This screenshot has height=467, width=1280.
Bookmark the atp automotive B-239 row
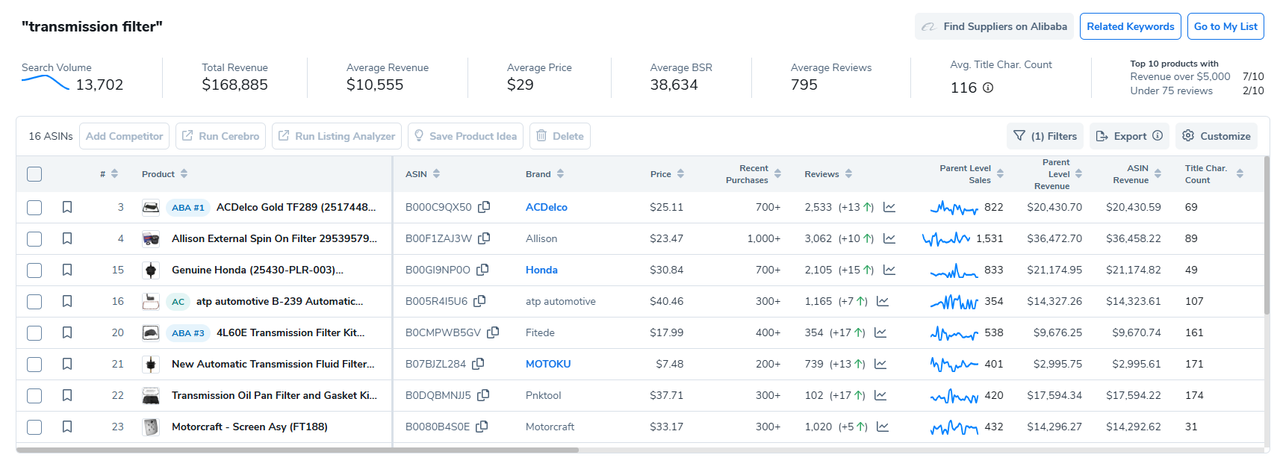point(67,301)
